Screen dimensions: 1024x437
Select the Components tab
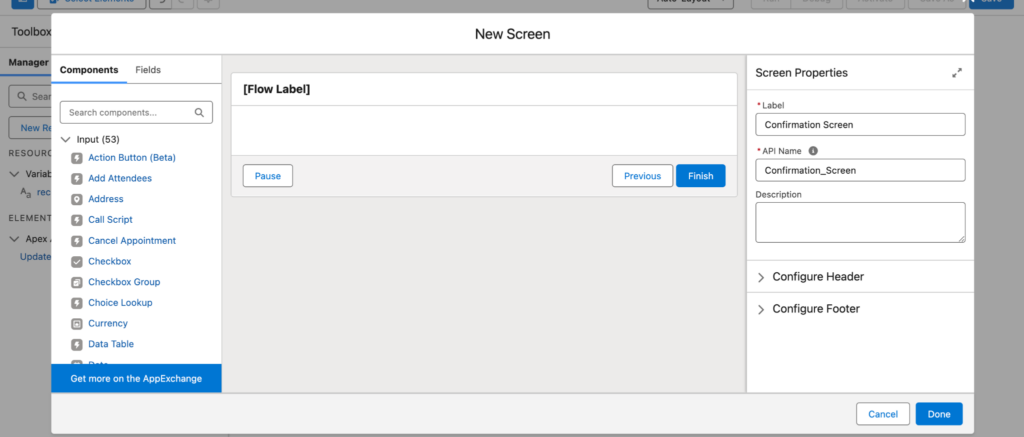[x=89, y=70]
